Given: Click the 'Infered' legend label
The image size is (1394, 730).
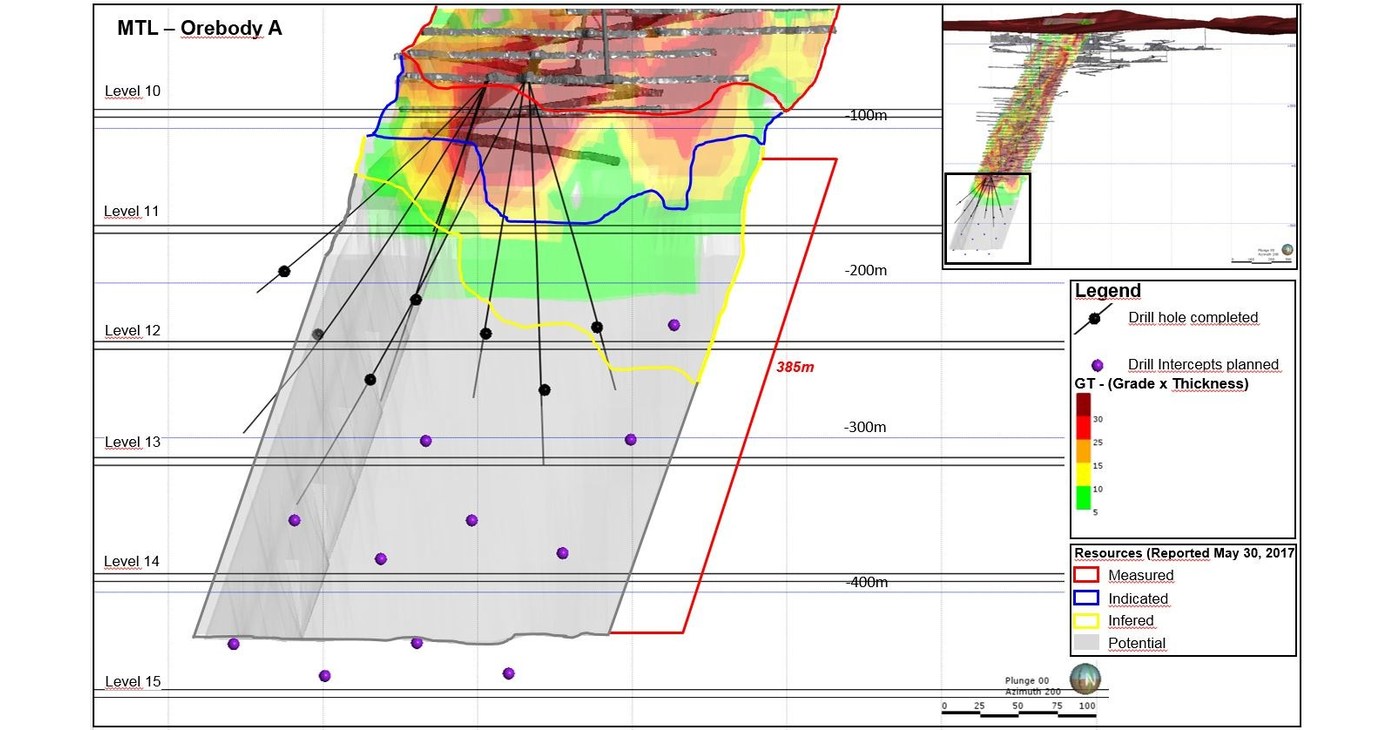Looking at the screenshot, I should coord(1131,621).
